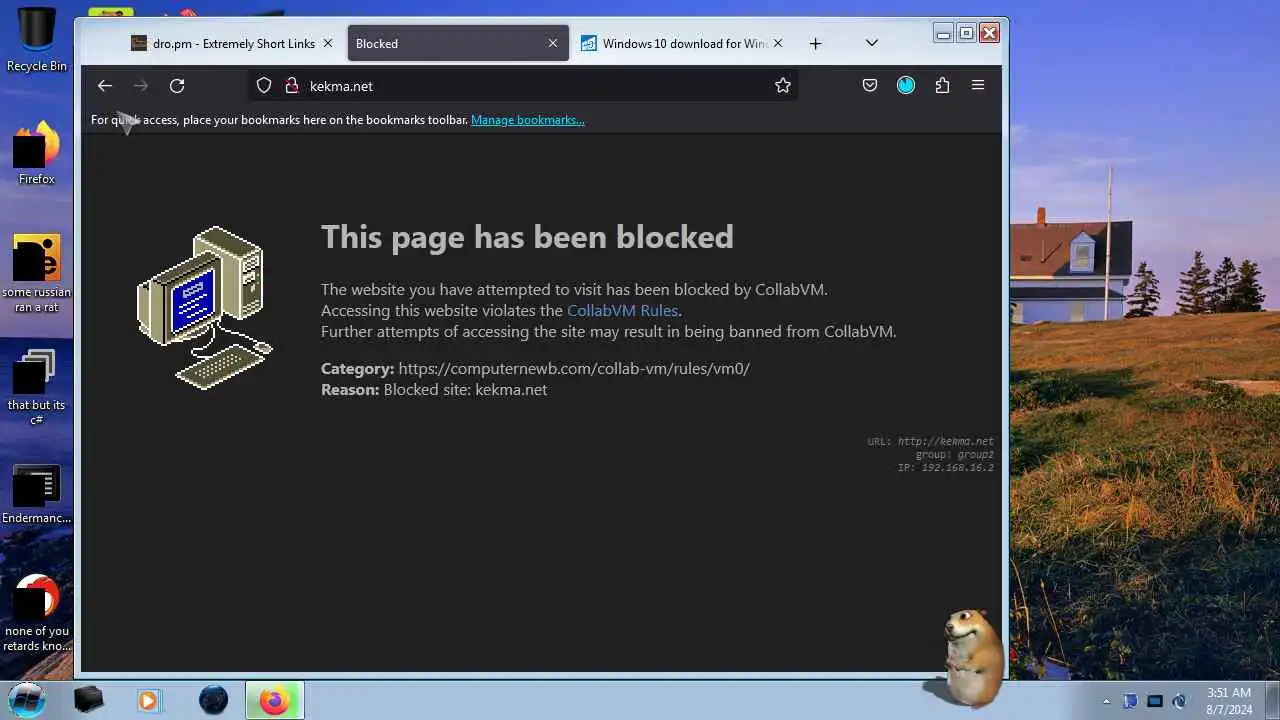Viewport: 1280px width, 720px height.
Task: Switch to Windows 10 download tab
Action: point(683,44)
